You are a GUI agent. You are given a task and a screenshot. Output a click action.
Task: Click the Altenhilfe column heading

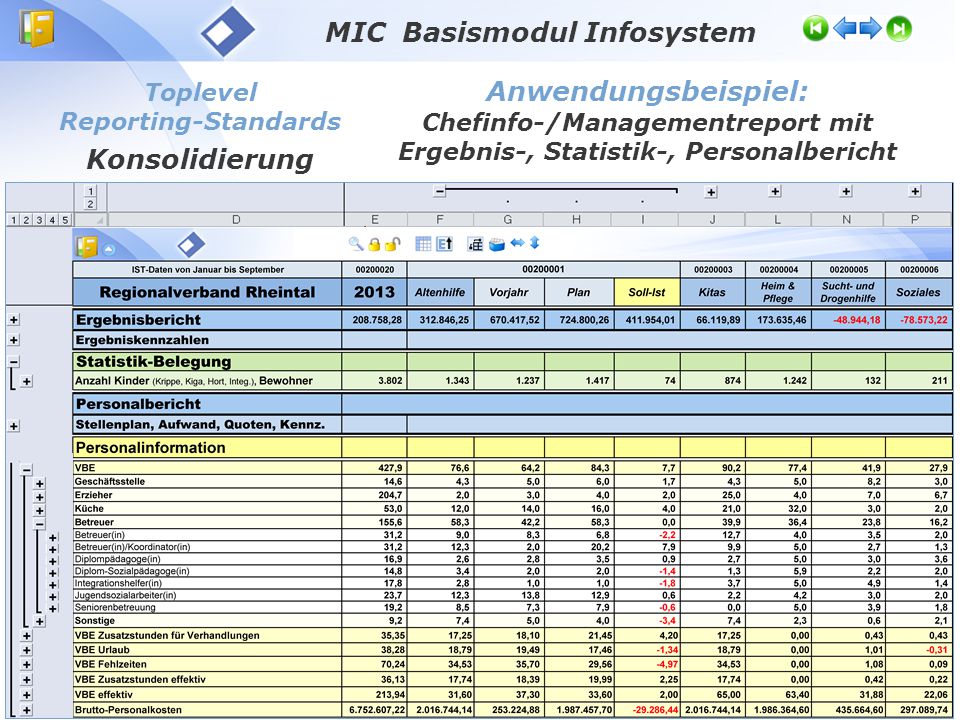pos(440,293)
